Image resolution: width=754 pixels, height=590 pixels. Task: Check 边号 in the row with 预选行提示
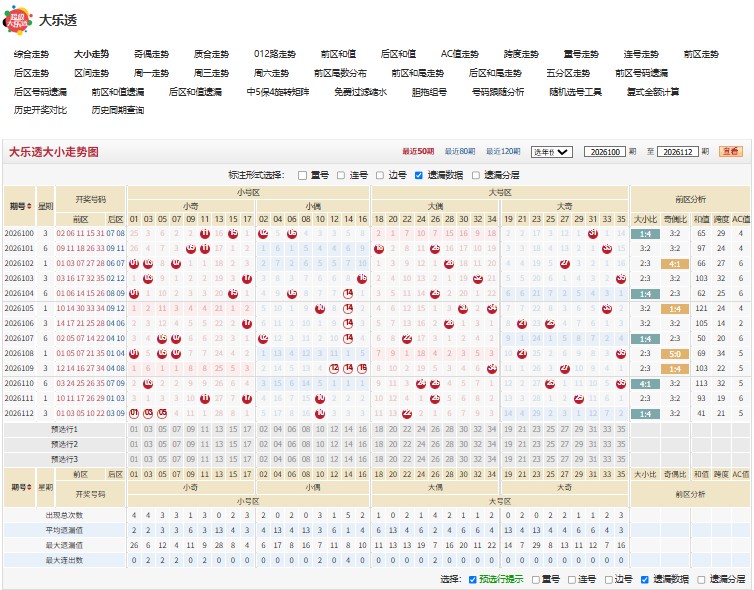point(608,579)
